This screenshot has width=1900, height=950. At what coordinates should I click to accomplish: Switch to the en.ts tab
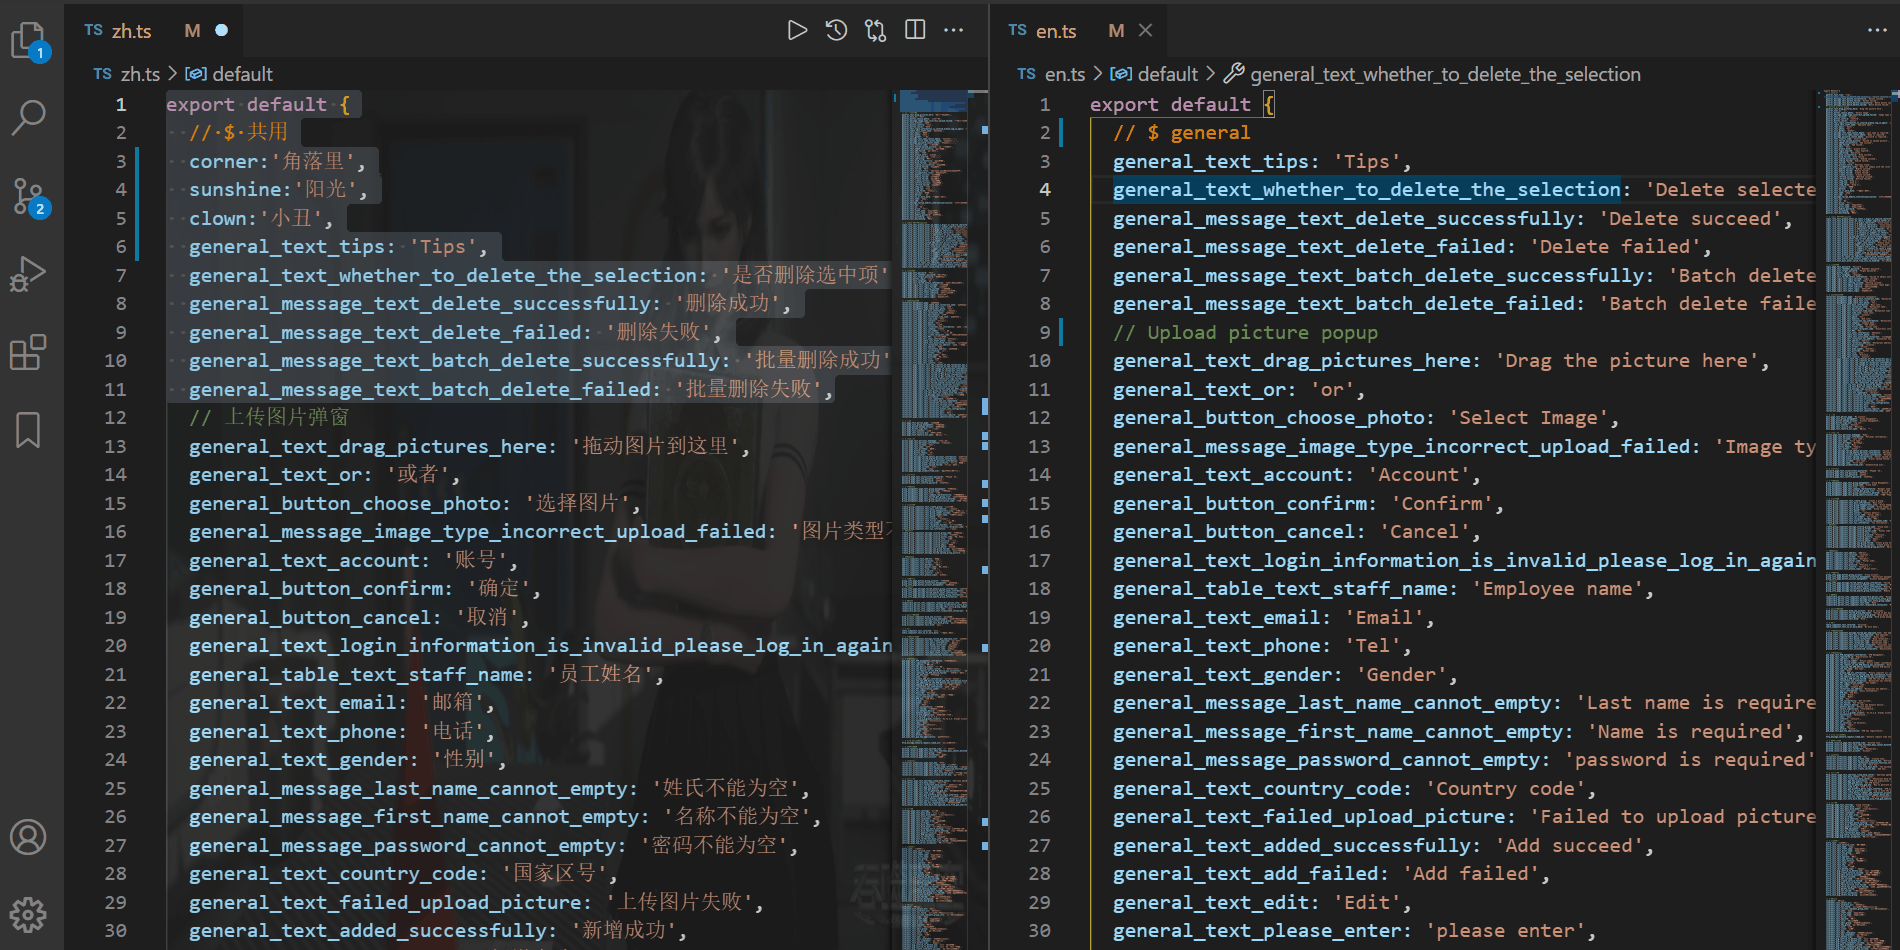1054,30
